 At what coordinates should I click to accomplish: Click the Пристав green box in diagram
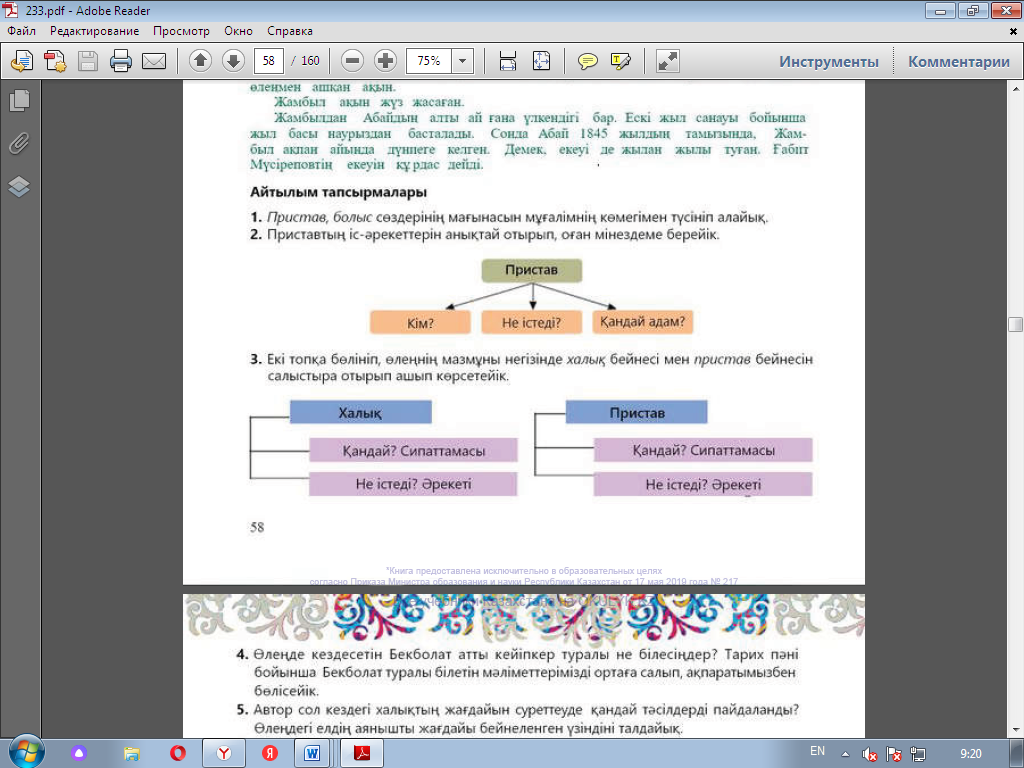[532, 270]
